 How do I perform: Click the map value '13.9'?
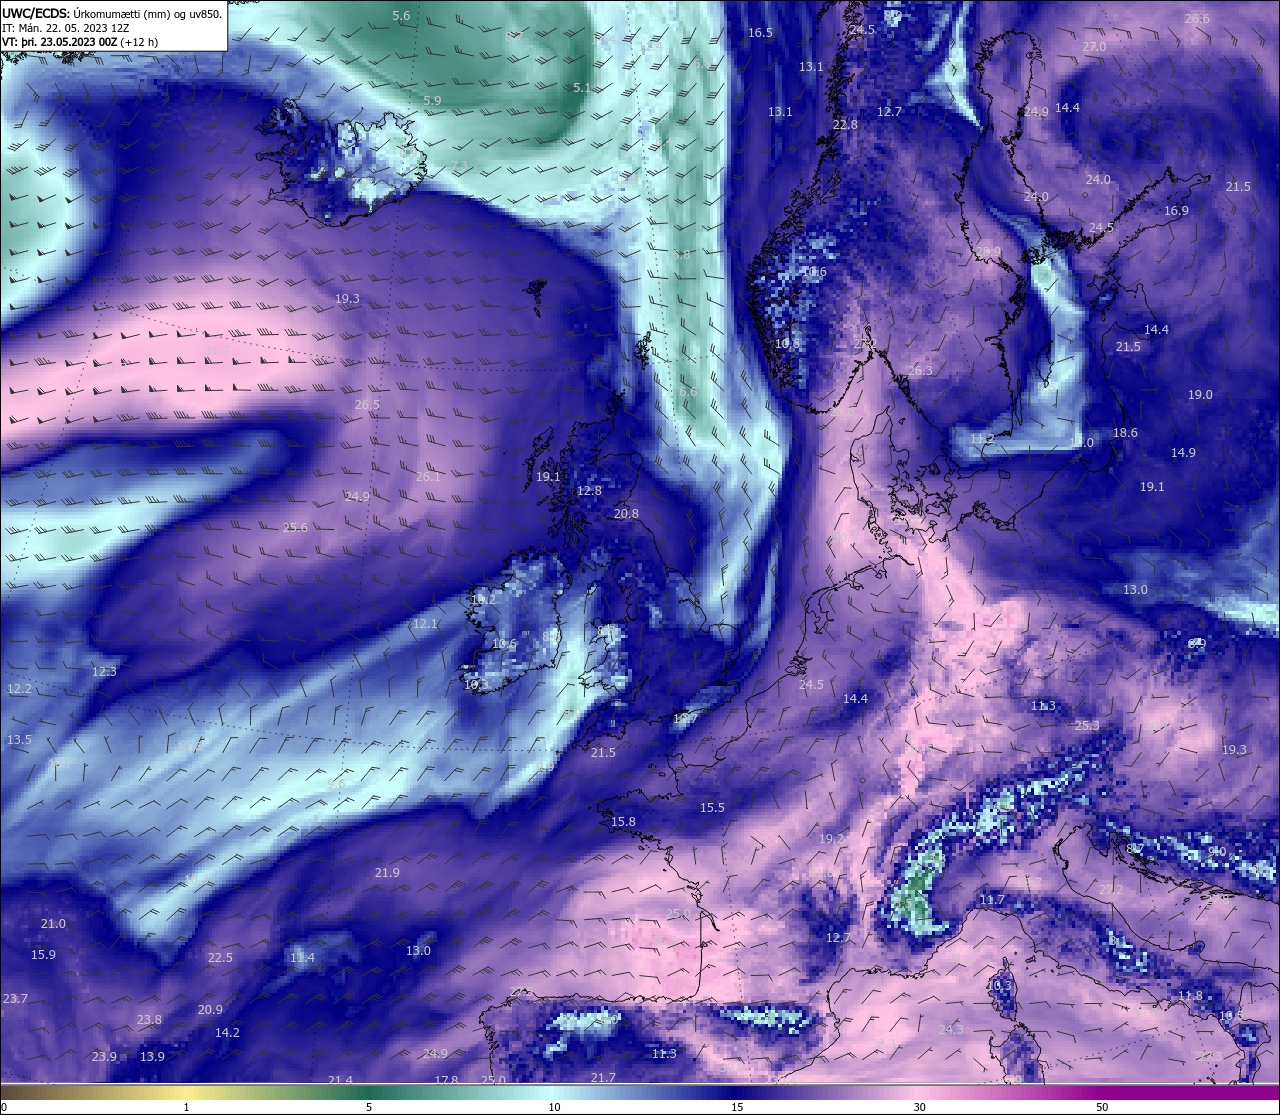tap(152, 1057)
